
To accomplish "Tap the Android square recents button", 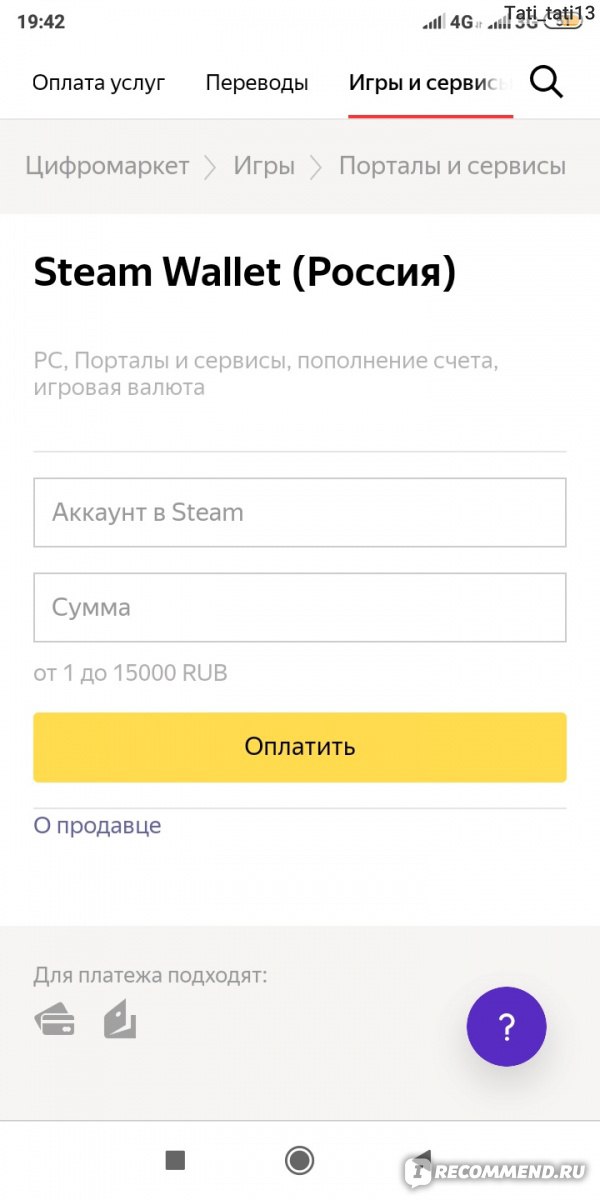I will point(175,1160).
